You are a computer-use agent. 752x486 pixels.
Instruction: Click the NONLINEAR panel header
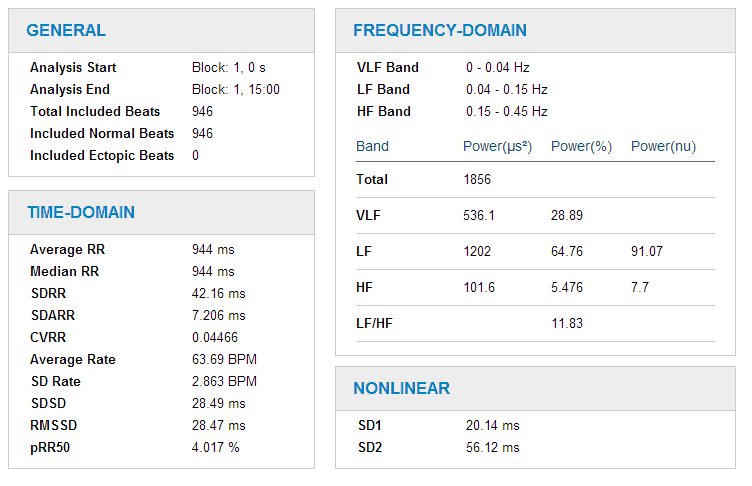(x=401, y=388)
